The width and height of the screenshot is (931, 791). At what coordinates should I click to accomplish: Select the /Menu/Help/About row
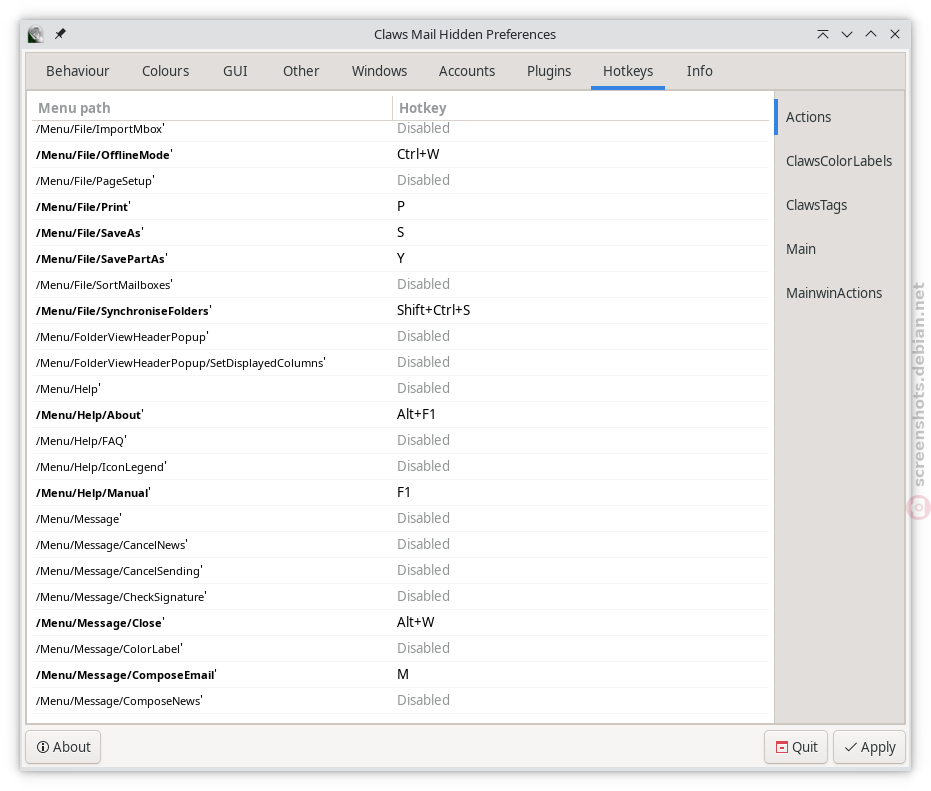[401, 415]
